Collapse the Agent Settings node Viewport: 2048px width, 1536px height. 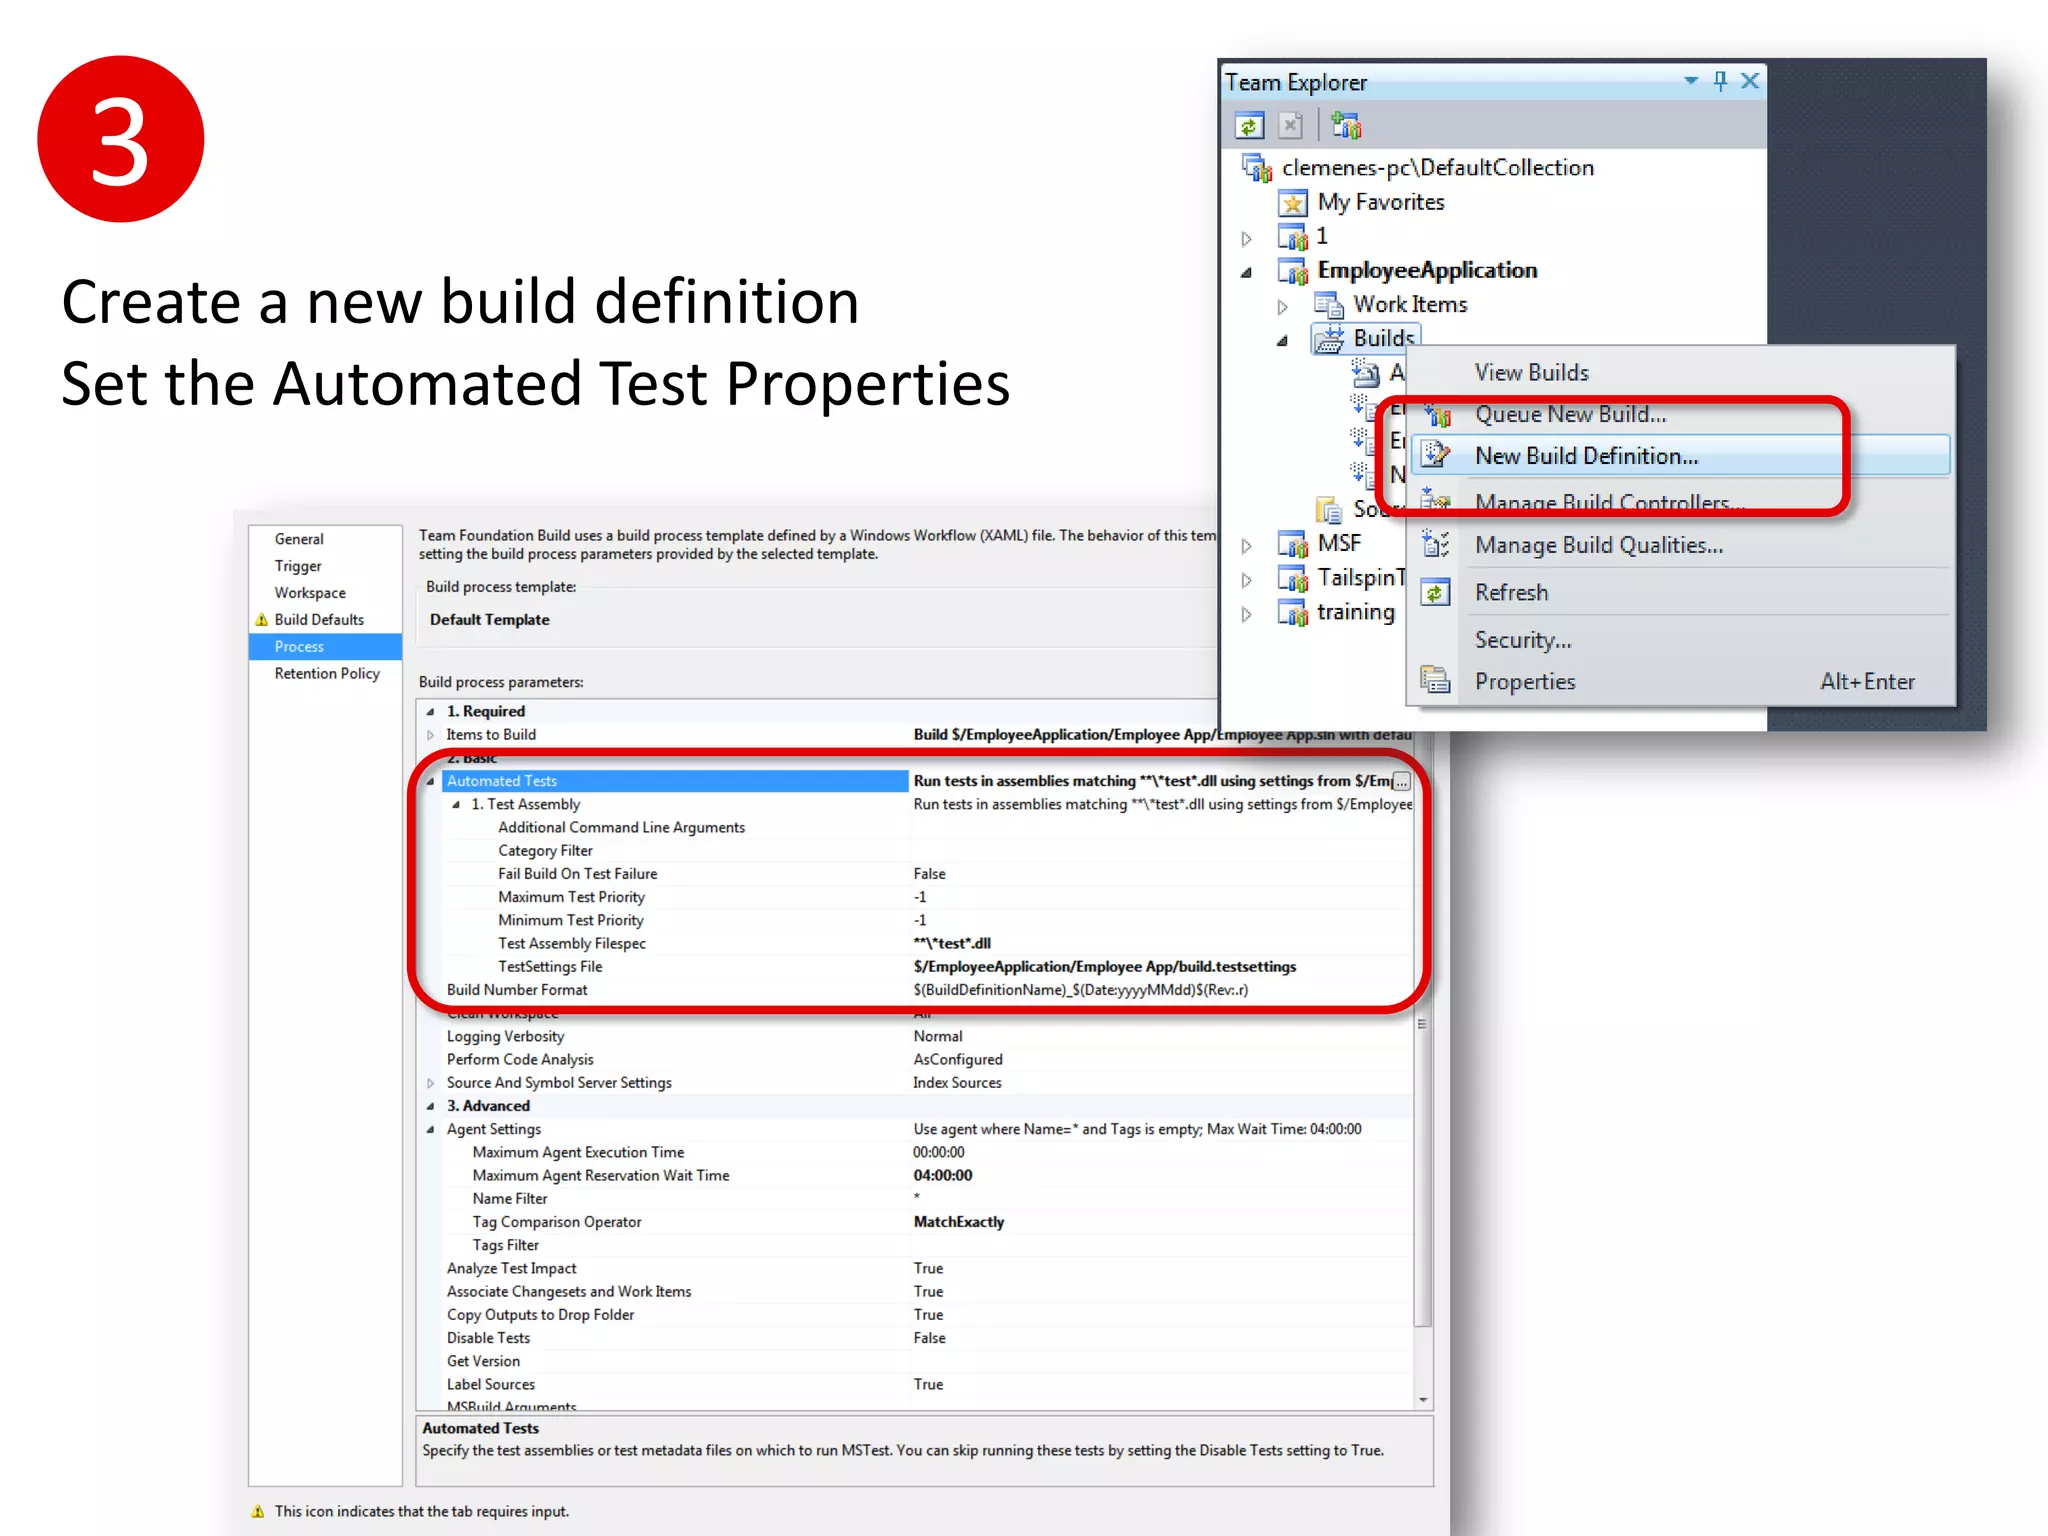(x=430, y=1130)
